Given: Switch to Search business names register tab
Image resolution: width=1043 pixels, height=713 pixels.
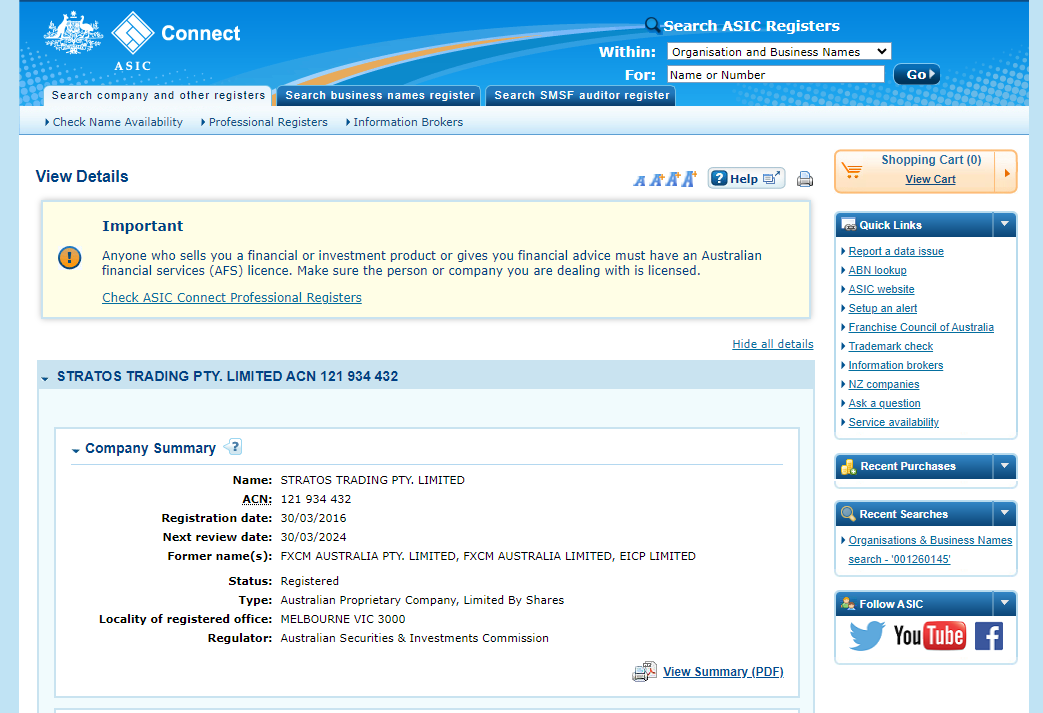Looking at the screenshot, I should tap(379, 96).
